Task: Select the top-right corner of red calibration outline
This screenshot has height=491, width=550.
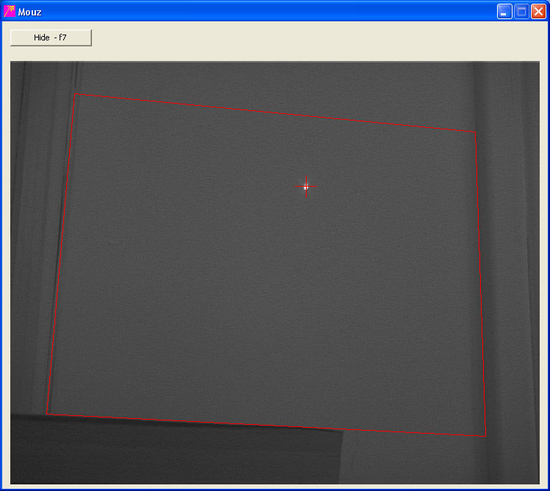Action: tap(475, 132)
